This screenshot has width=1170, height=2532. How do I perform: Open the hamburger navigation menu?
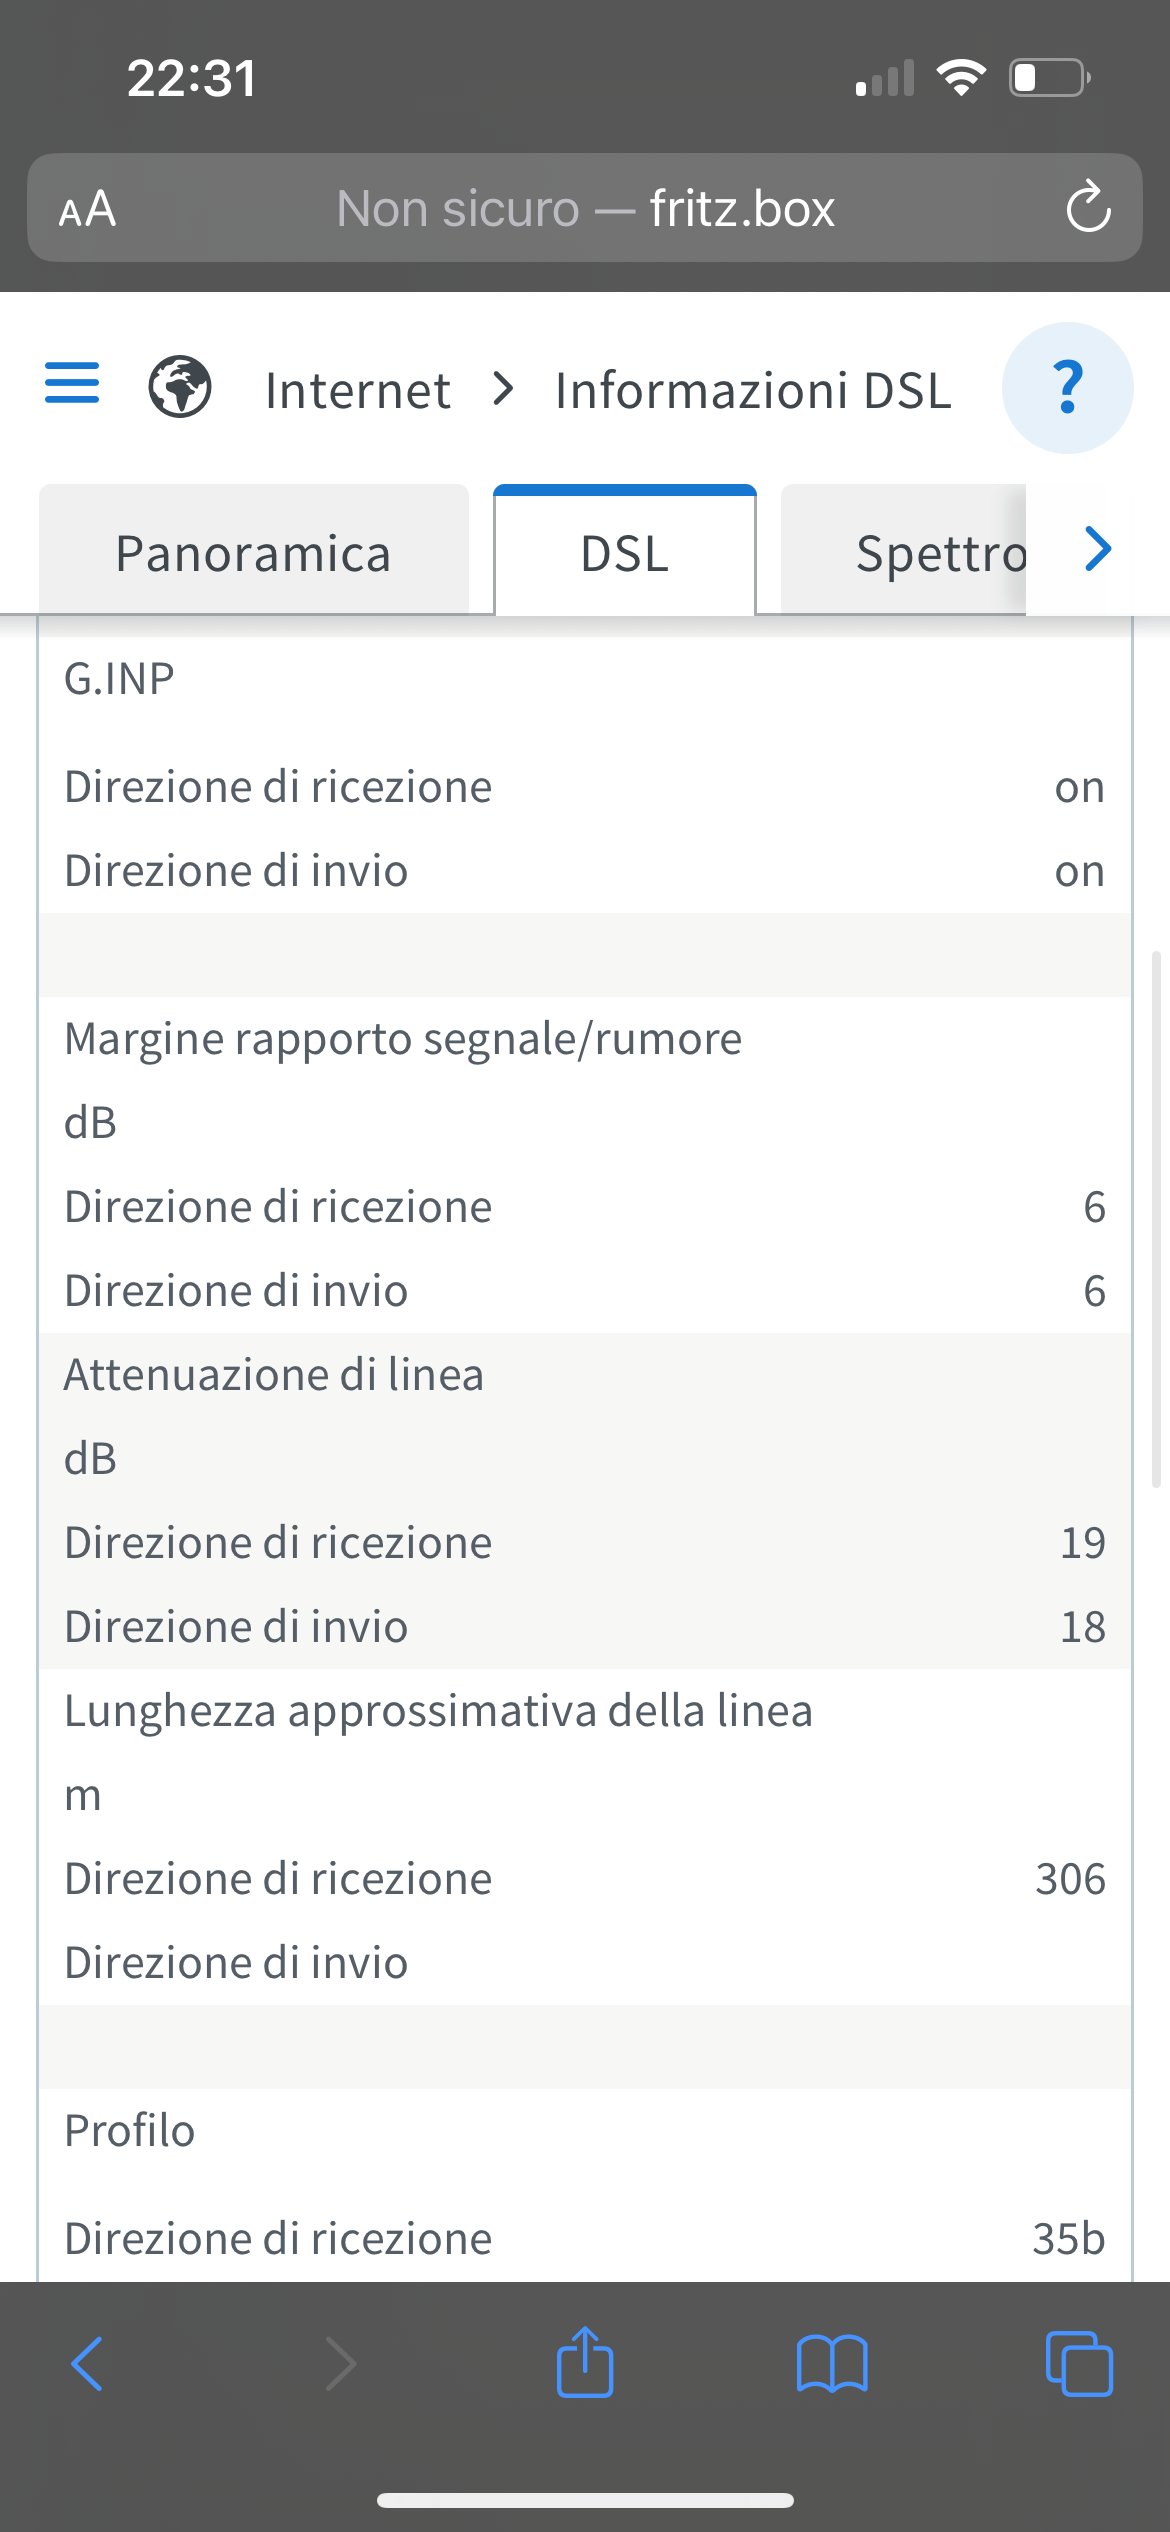(72, 384)
